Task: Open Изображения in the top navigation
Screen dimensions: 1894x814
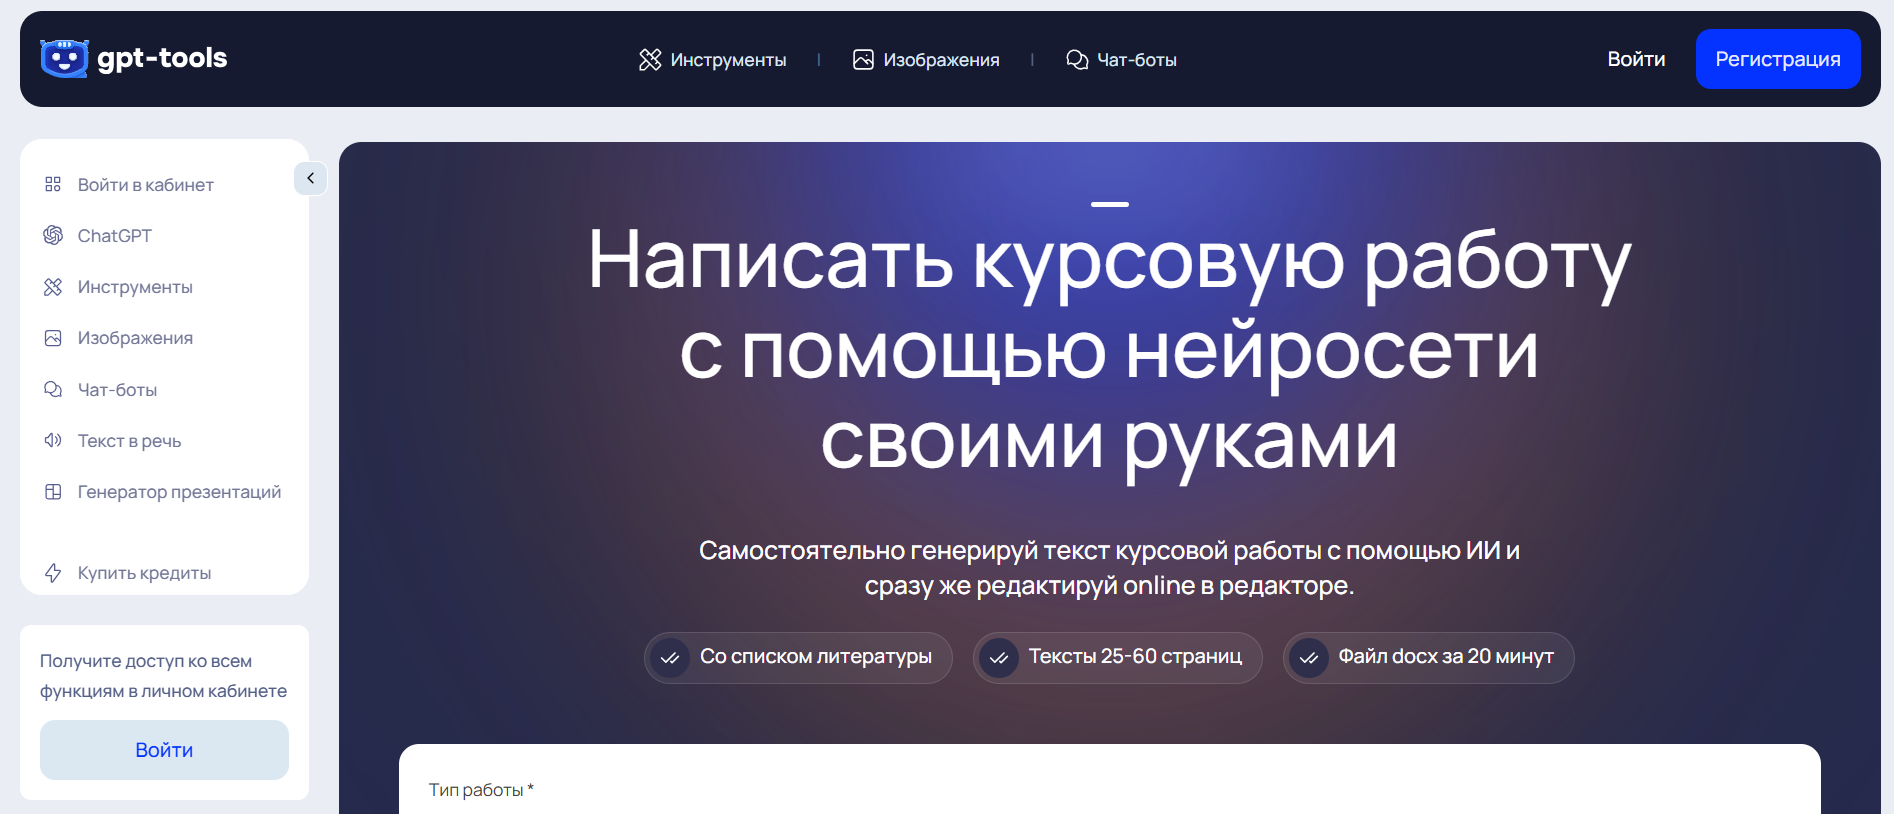Action: tap(926, 60)
